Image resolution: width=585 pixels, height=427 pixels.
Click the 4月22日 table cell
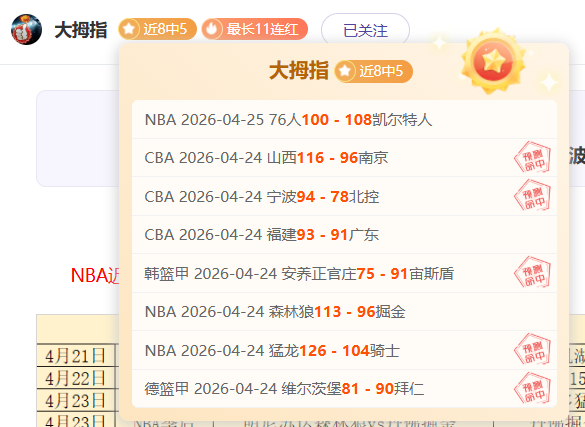[x=75, y=378]
